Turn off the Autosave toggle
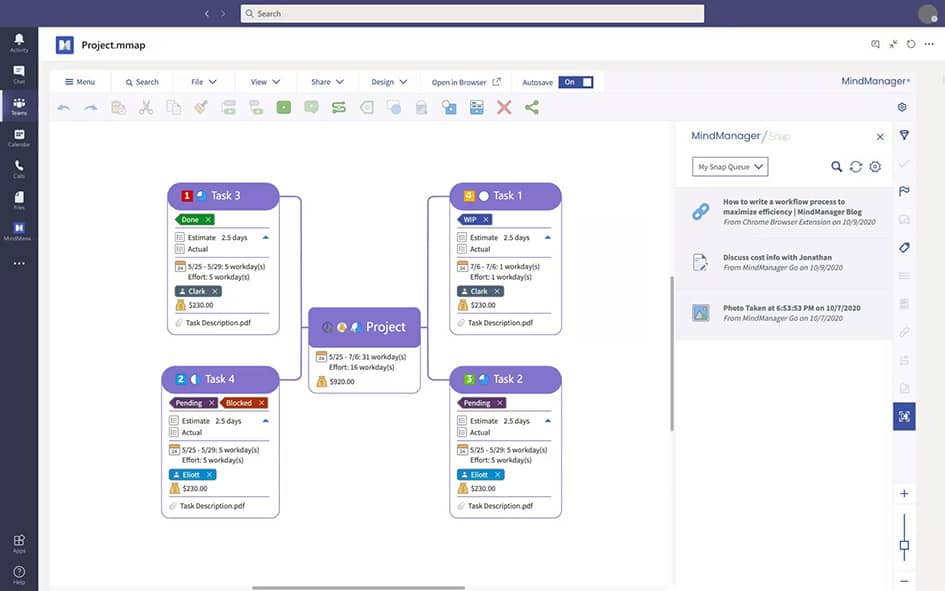Viewport: 945px width, 591px height. (x=577, y=82)
